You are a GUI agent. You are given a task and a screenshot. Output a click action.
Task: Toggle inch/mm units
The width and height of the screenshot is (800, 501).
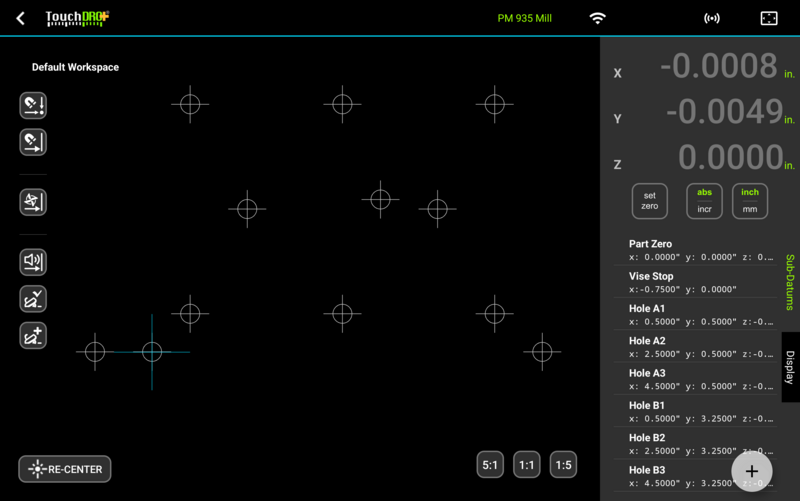pos(750,201)
